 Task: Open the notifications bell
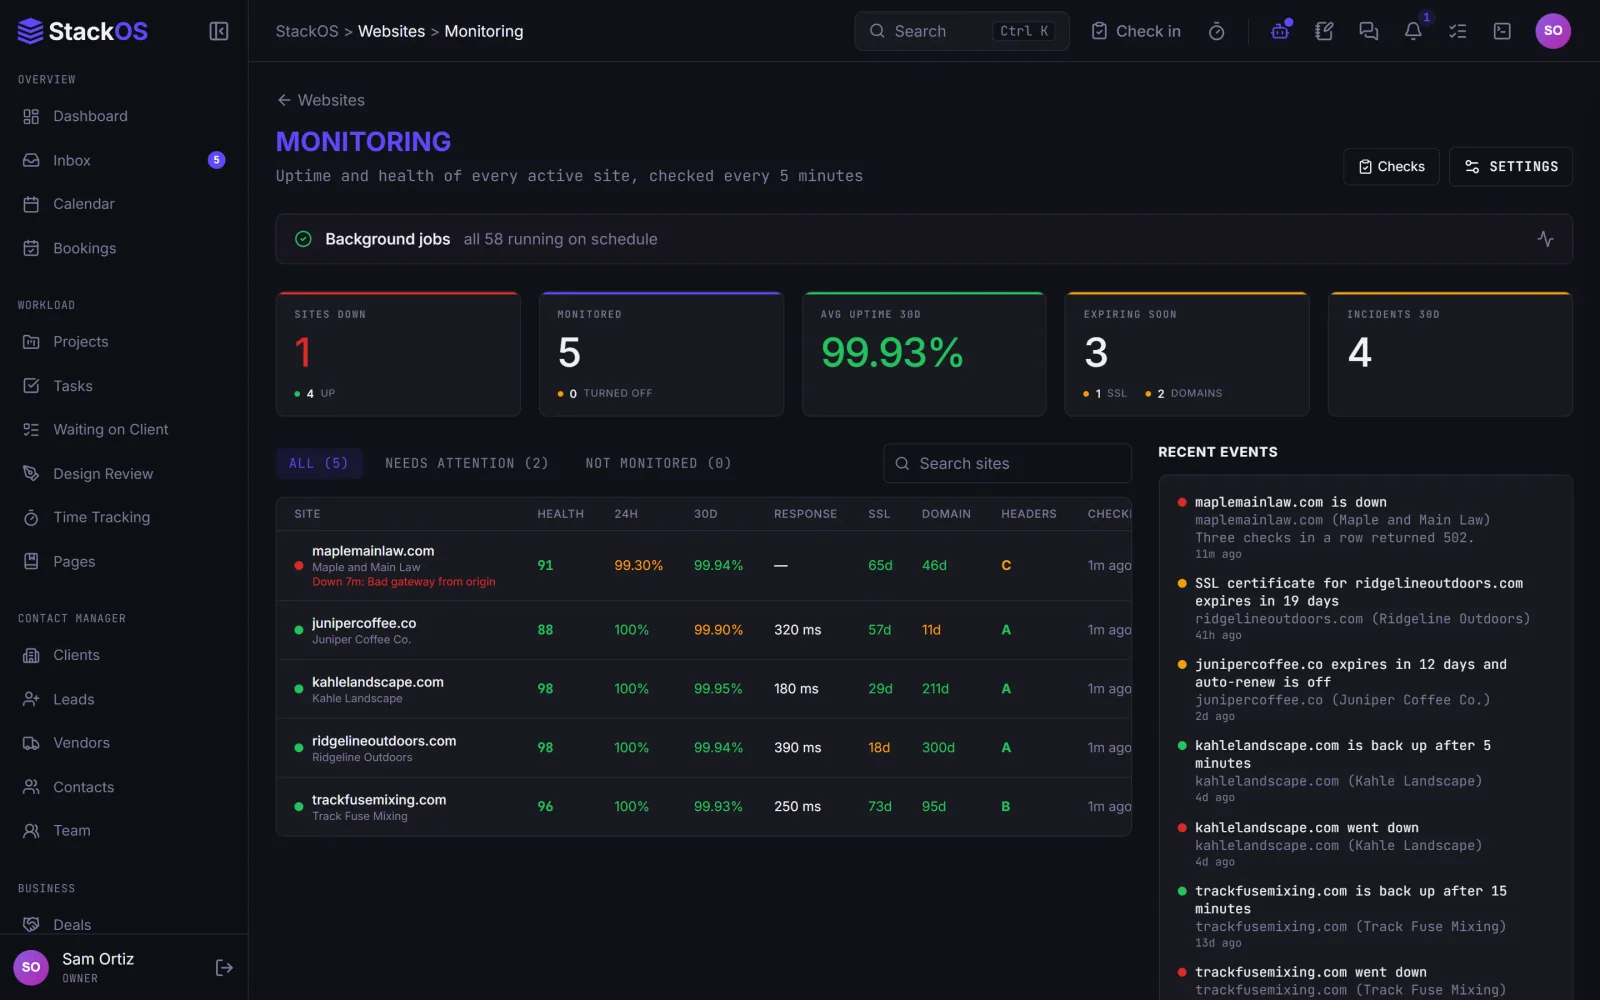[x=1413, y=31]
